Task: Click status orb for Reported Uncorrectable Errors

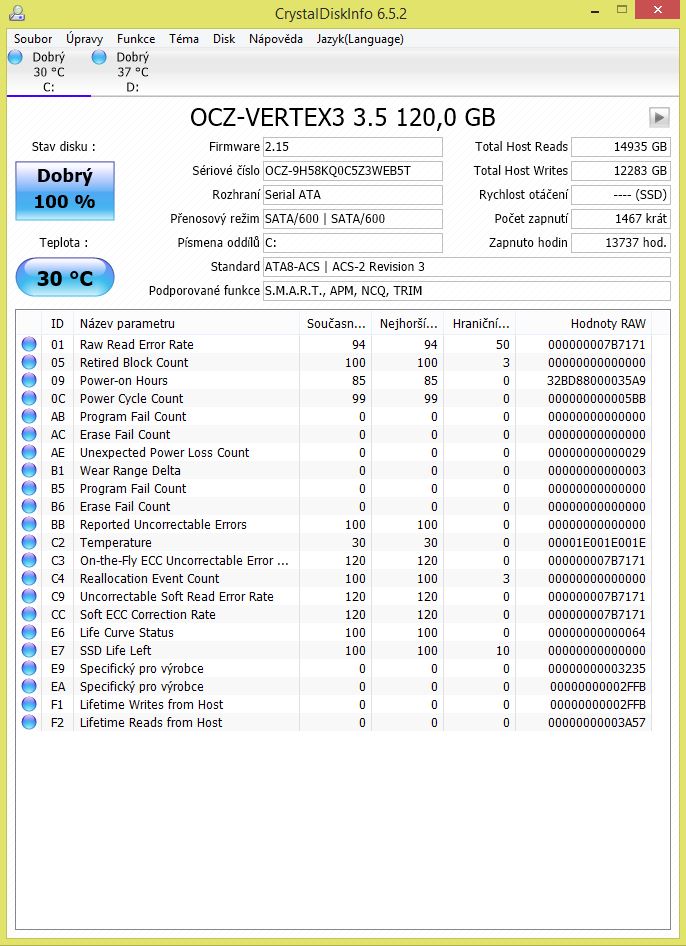Action: (29, 524)
